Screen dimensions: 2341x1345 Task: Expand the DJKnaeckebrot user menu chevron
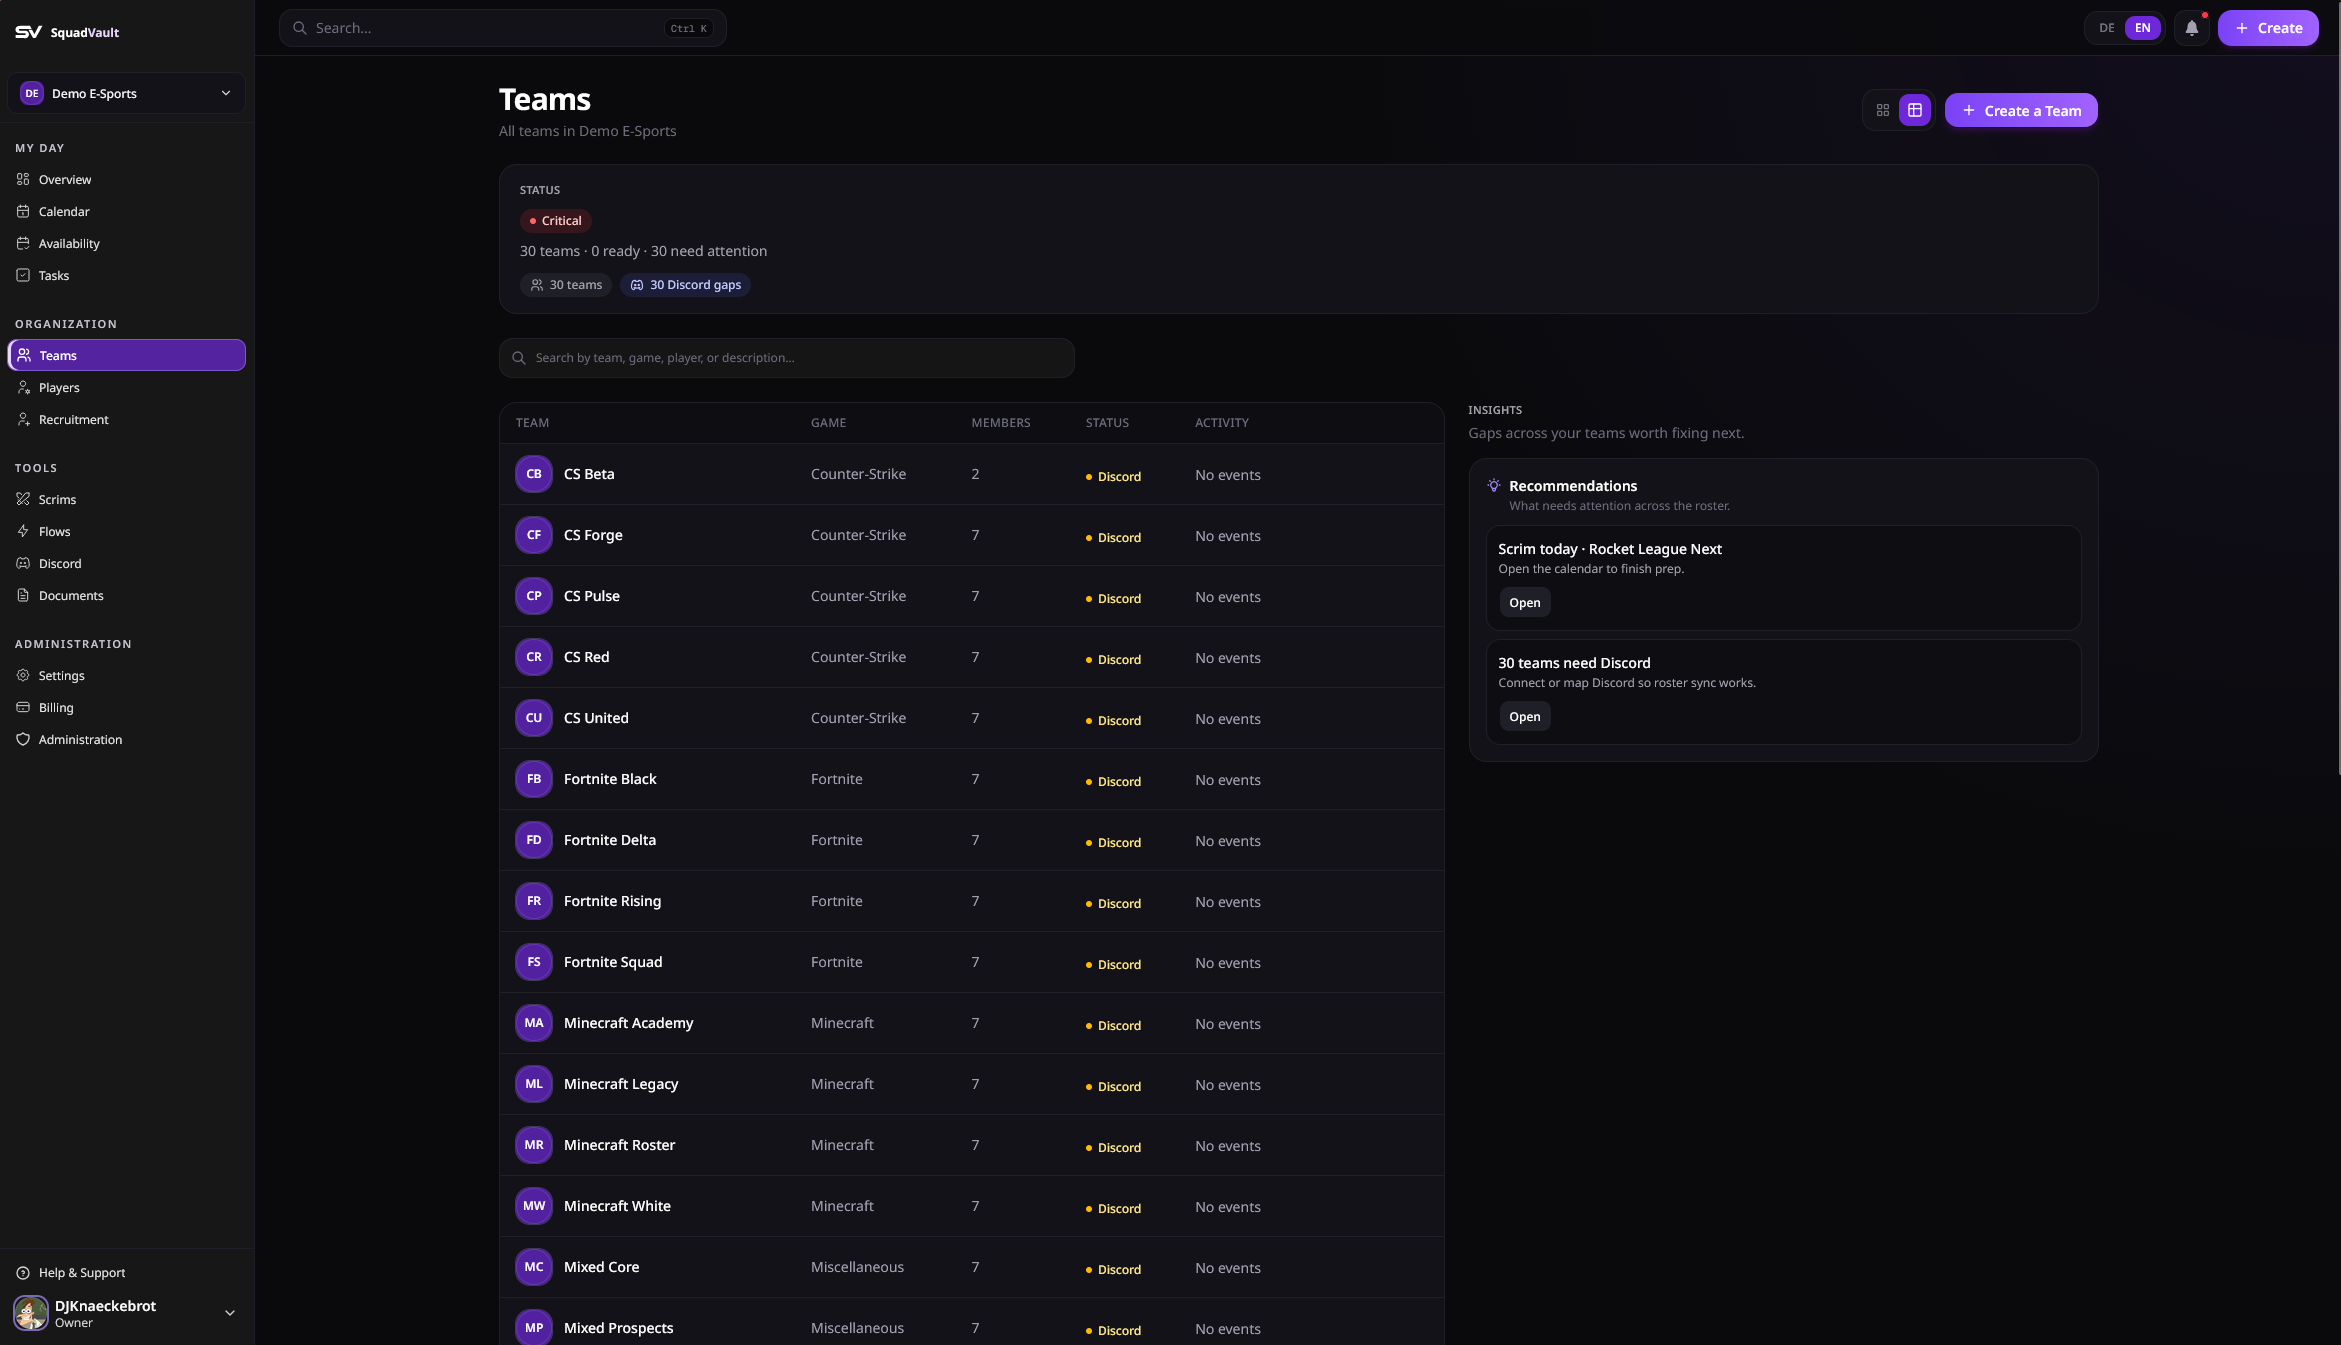pyautogui.click(x=230, y=1313)
